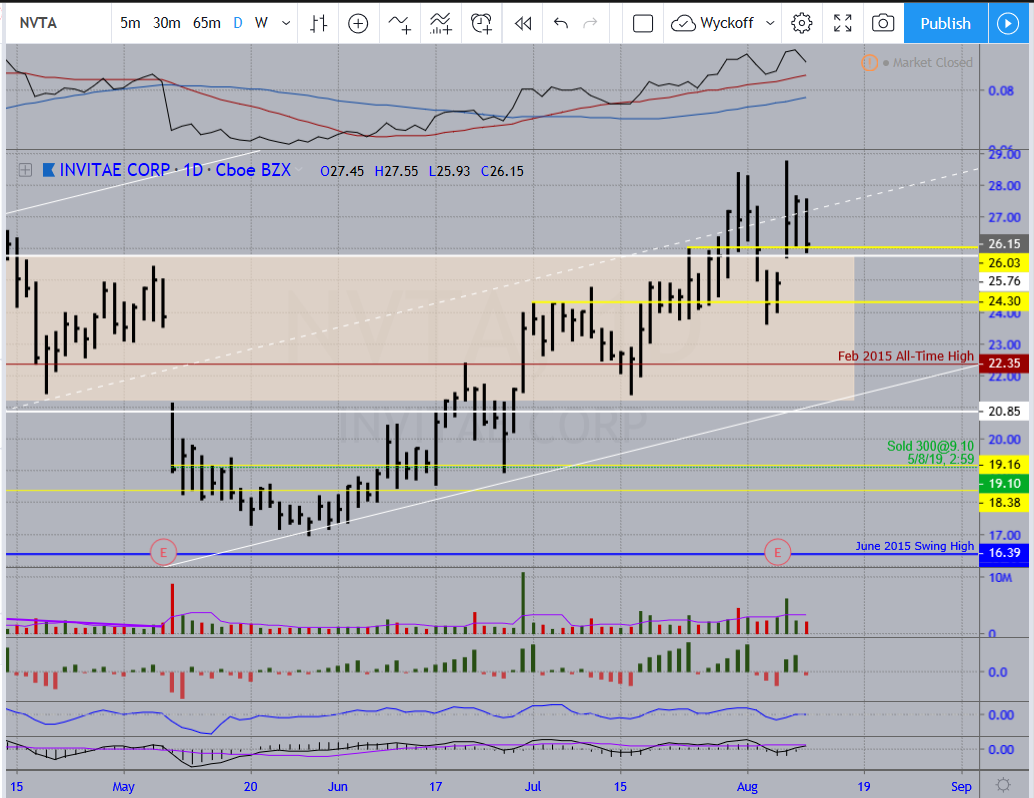The height and width of the screenshot is (798, 1034).
Task: Toggle the left earnings E marker
Action: pyautogui.click(x=163, y=550)
